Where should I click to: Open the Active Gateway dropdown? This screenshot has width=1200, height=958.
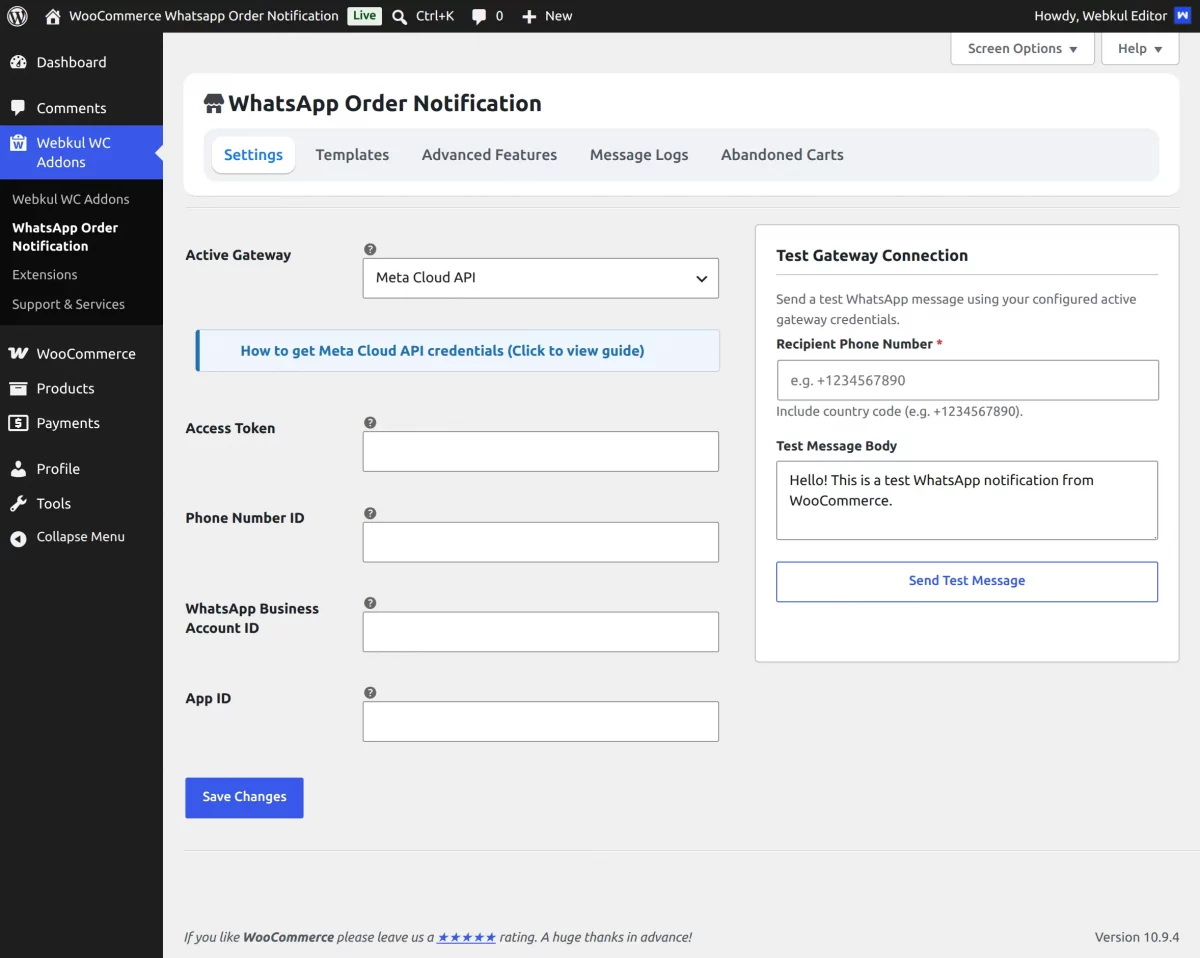[541, 278]
